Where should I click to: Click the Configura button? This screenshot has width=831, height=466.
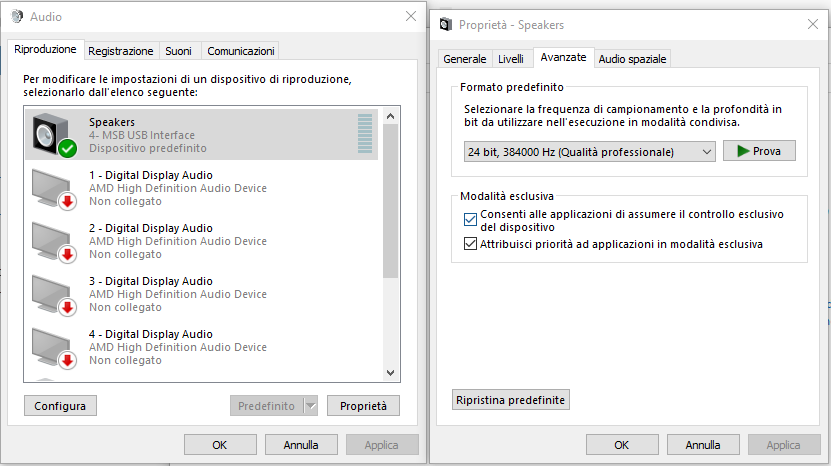pyautogui.click(x=60, y=406)
